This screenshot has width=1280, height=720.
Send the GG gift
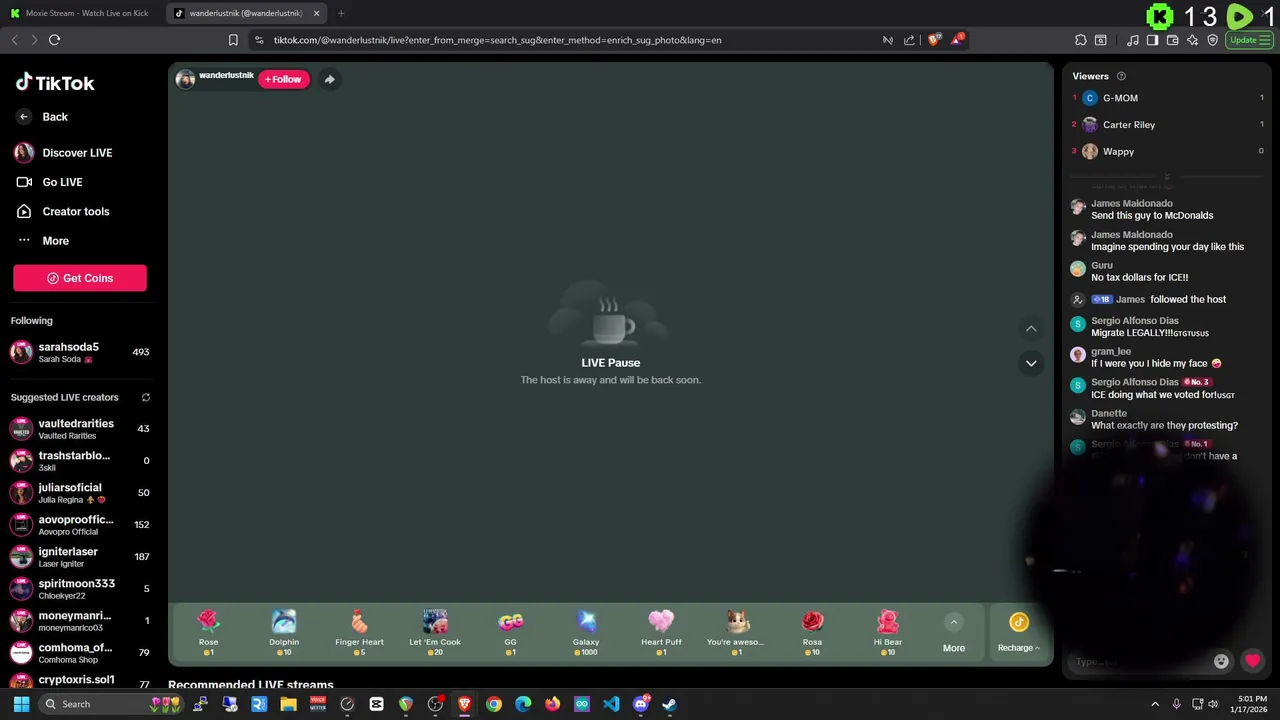click(x=510, y=632)
